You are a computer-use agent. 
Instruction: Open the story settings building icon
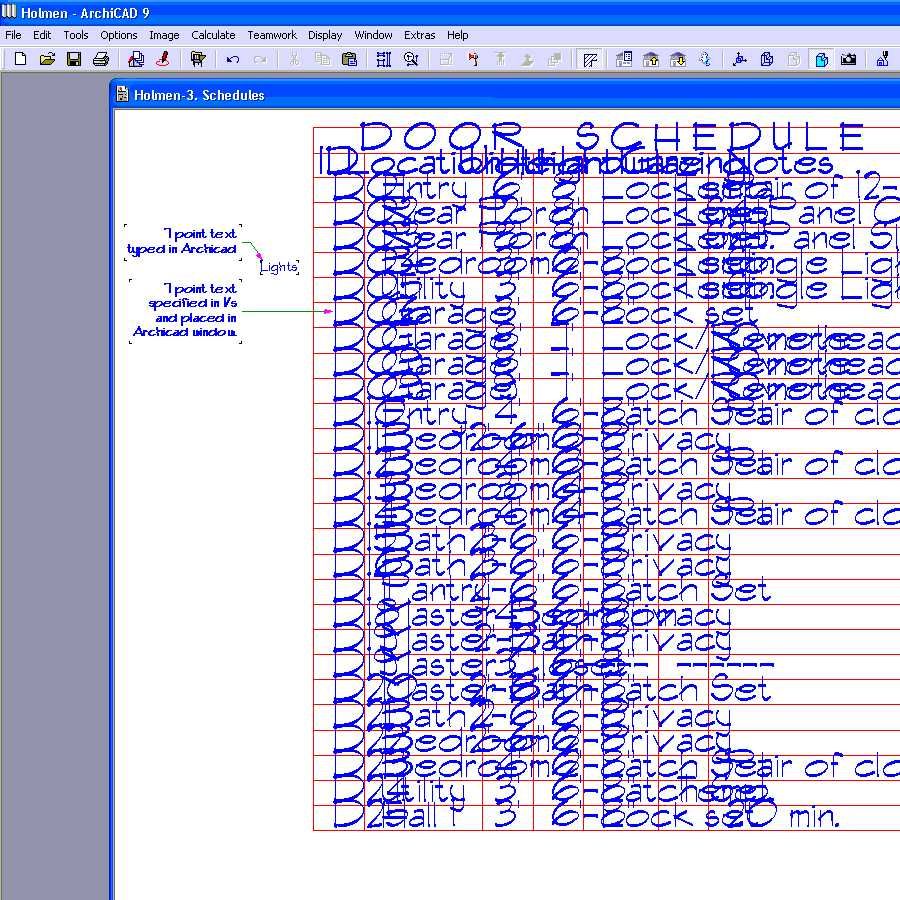coord(624,59)
